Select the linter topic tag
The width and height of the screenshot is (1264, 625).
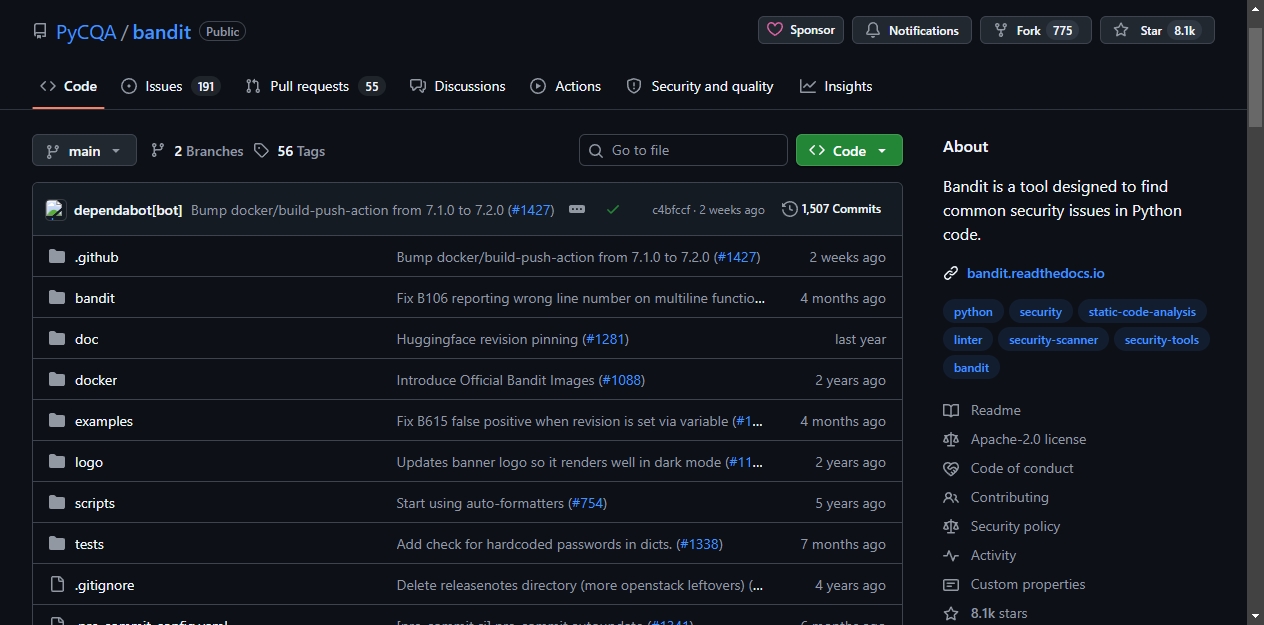(968, 340)
